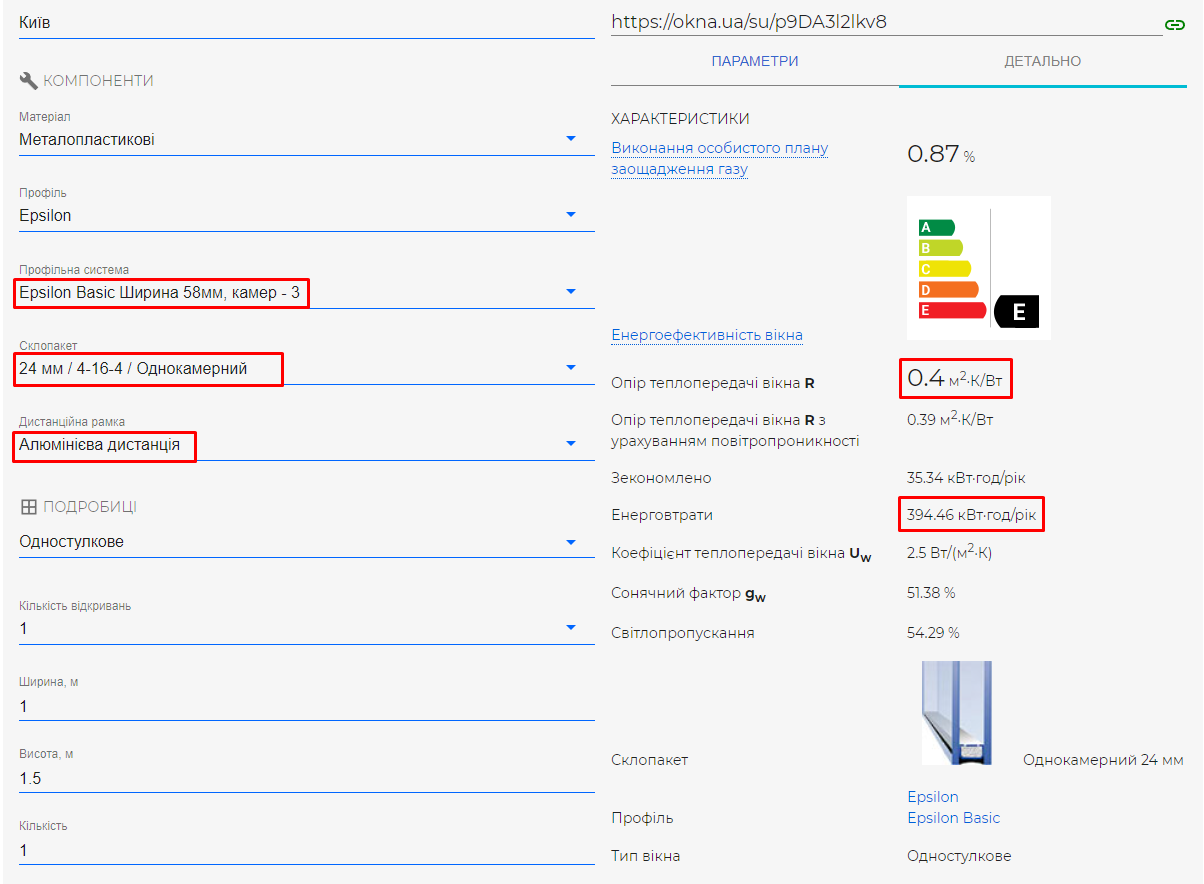The image size is (1204, 884).
Task: Follow the Epsilon Basic profile link
Action: coord(954,818)
